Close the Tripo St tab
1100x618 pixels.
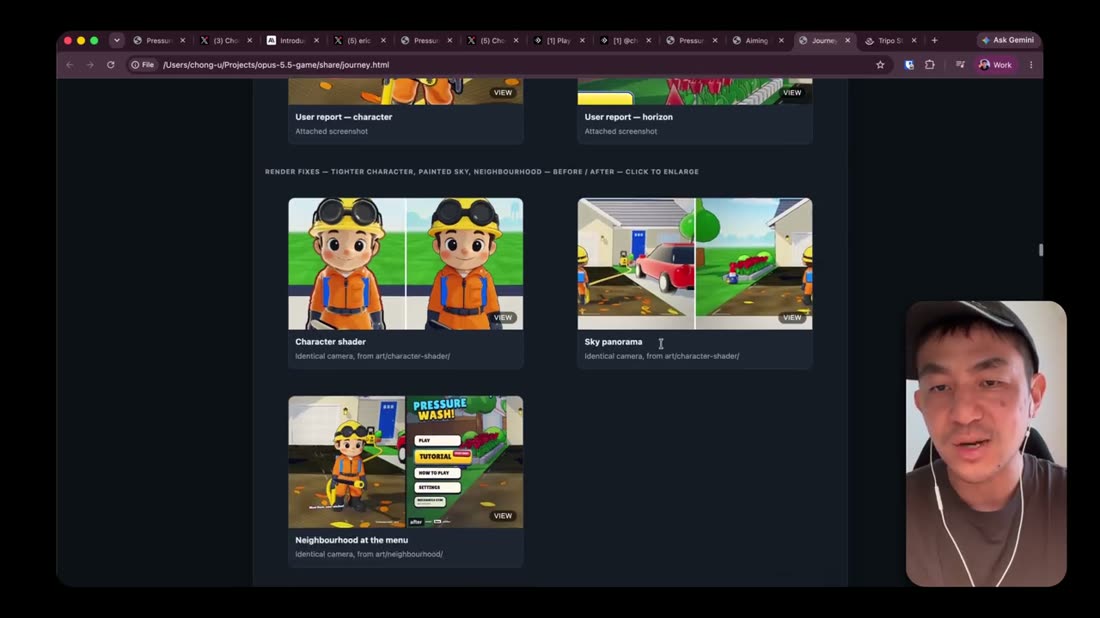click(x=914, y=41)
